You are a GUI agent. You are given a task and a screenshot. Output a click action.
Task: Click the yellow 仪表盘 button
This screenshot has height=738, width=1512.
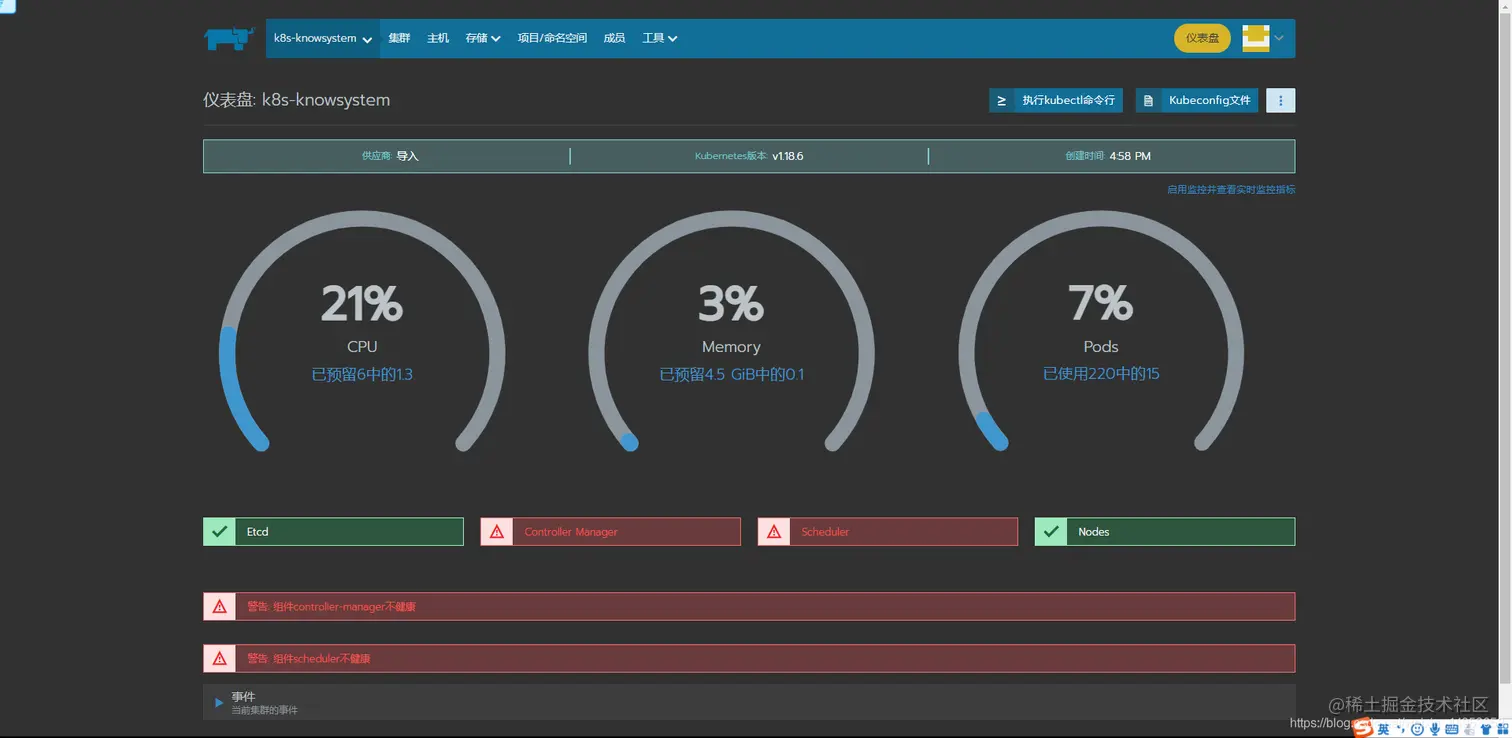tap(1202, 38)
